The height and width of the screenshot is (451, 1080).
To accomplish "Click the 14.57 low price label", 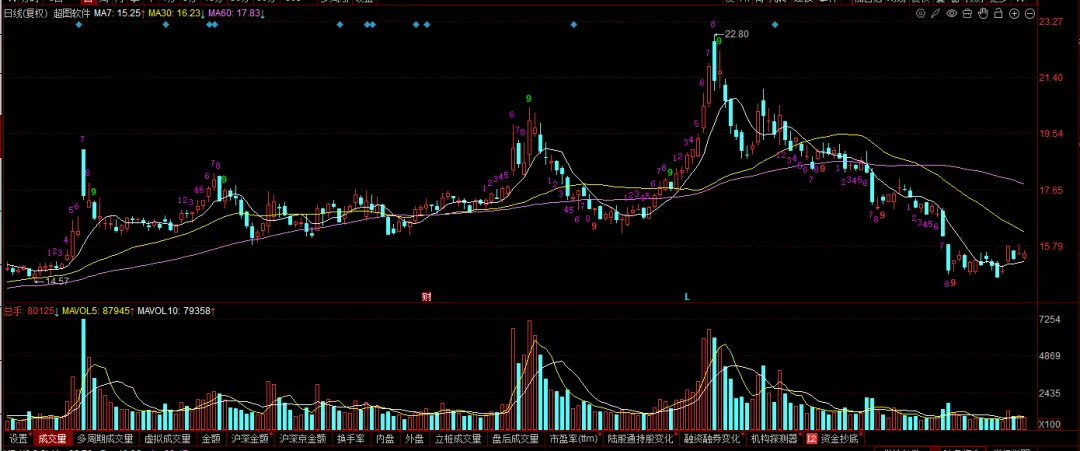I will click(57, 281).
